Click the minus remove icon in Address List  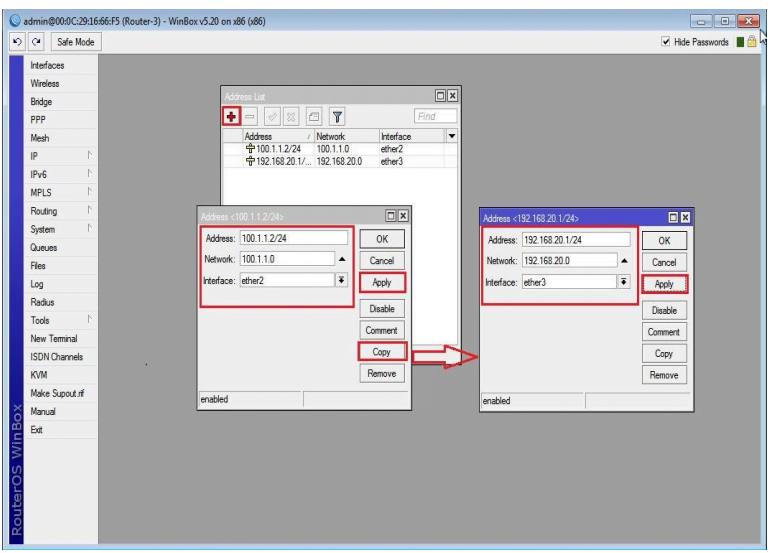tap(251, 116)
